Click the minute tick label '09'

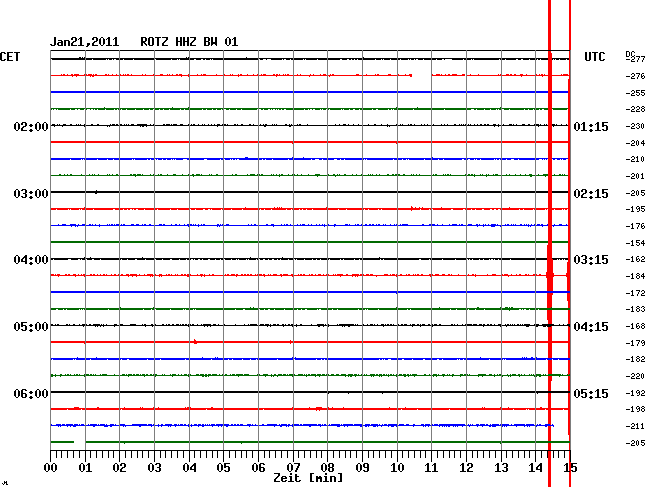pyautogui.click(x=362, y=468)
